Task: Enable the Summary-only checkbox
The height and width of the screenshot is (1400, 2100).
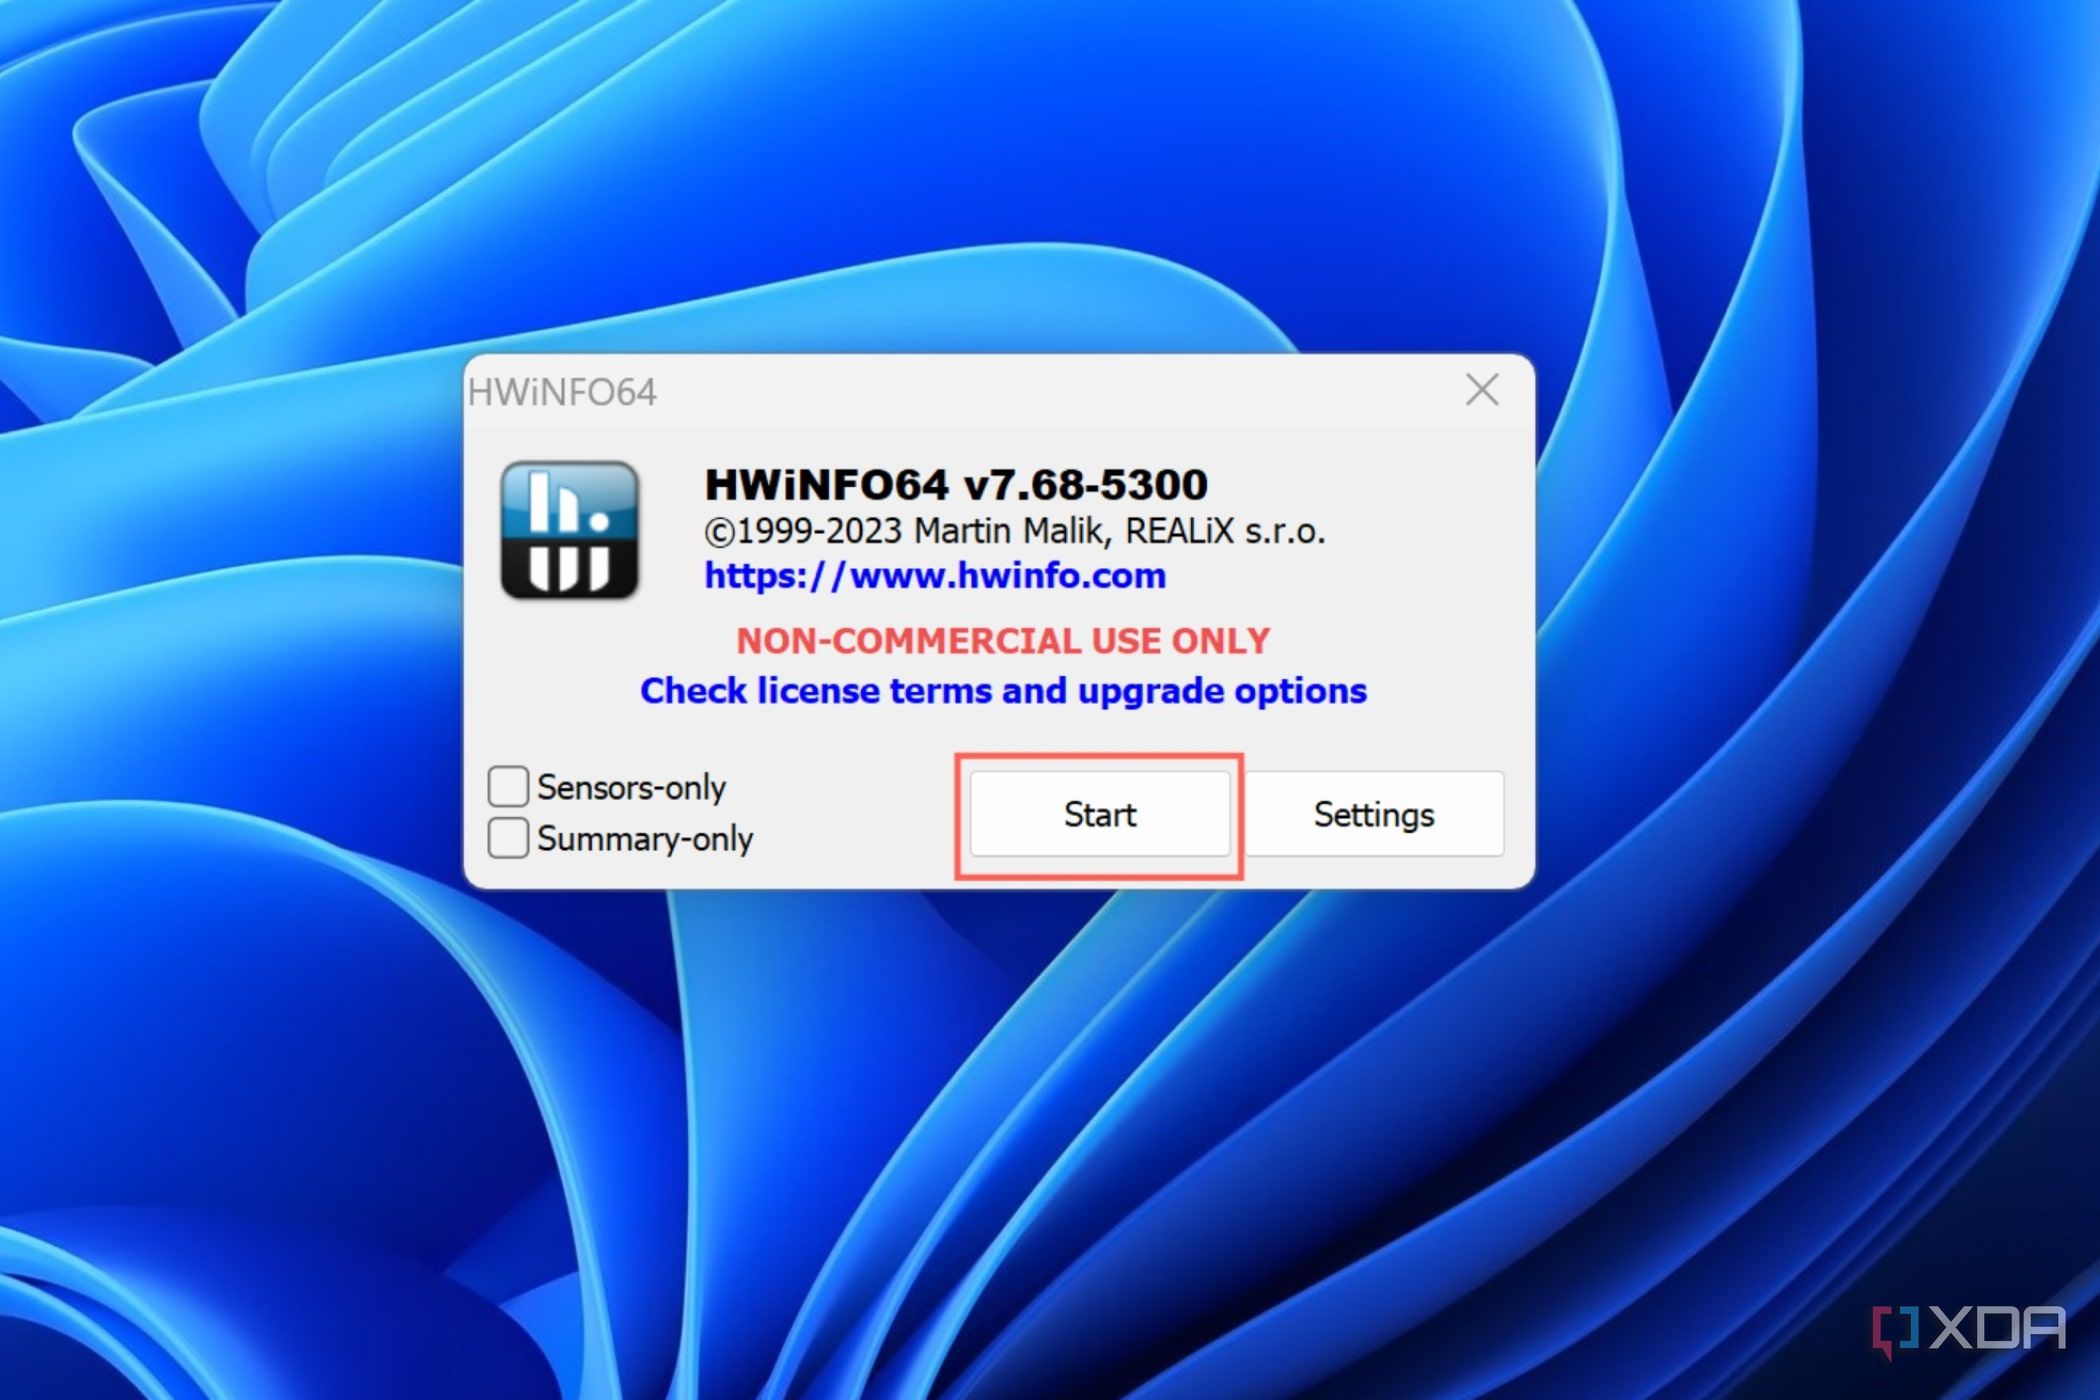Action: (507, 839)
